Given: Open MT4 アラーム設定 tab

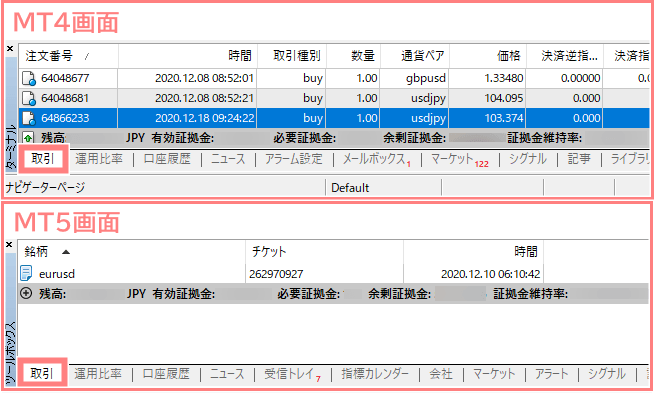Looking at the screenshot, I should coord(294,159).
